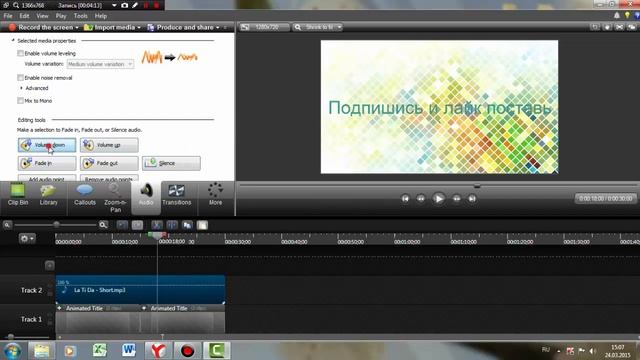Open the Help menu
Screen dimensions: 640x360
tap(100, 16)
